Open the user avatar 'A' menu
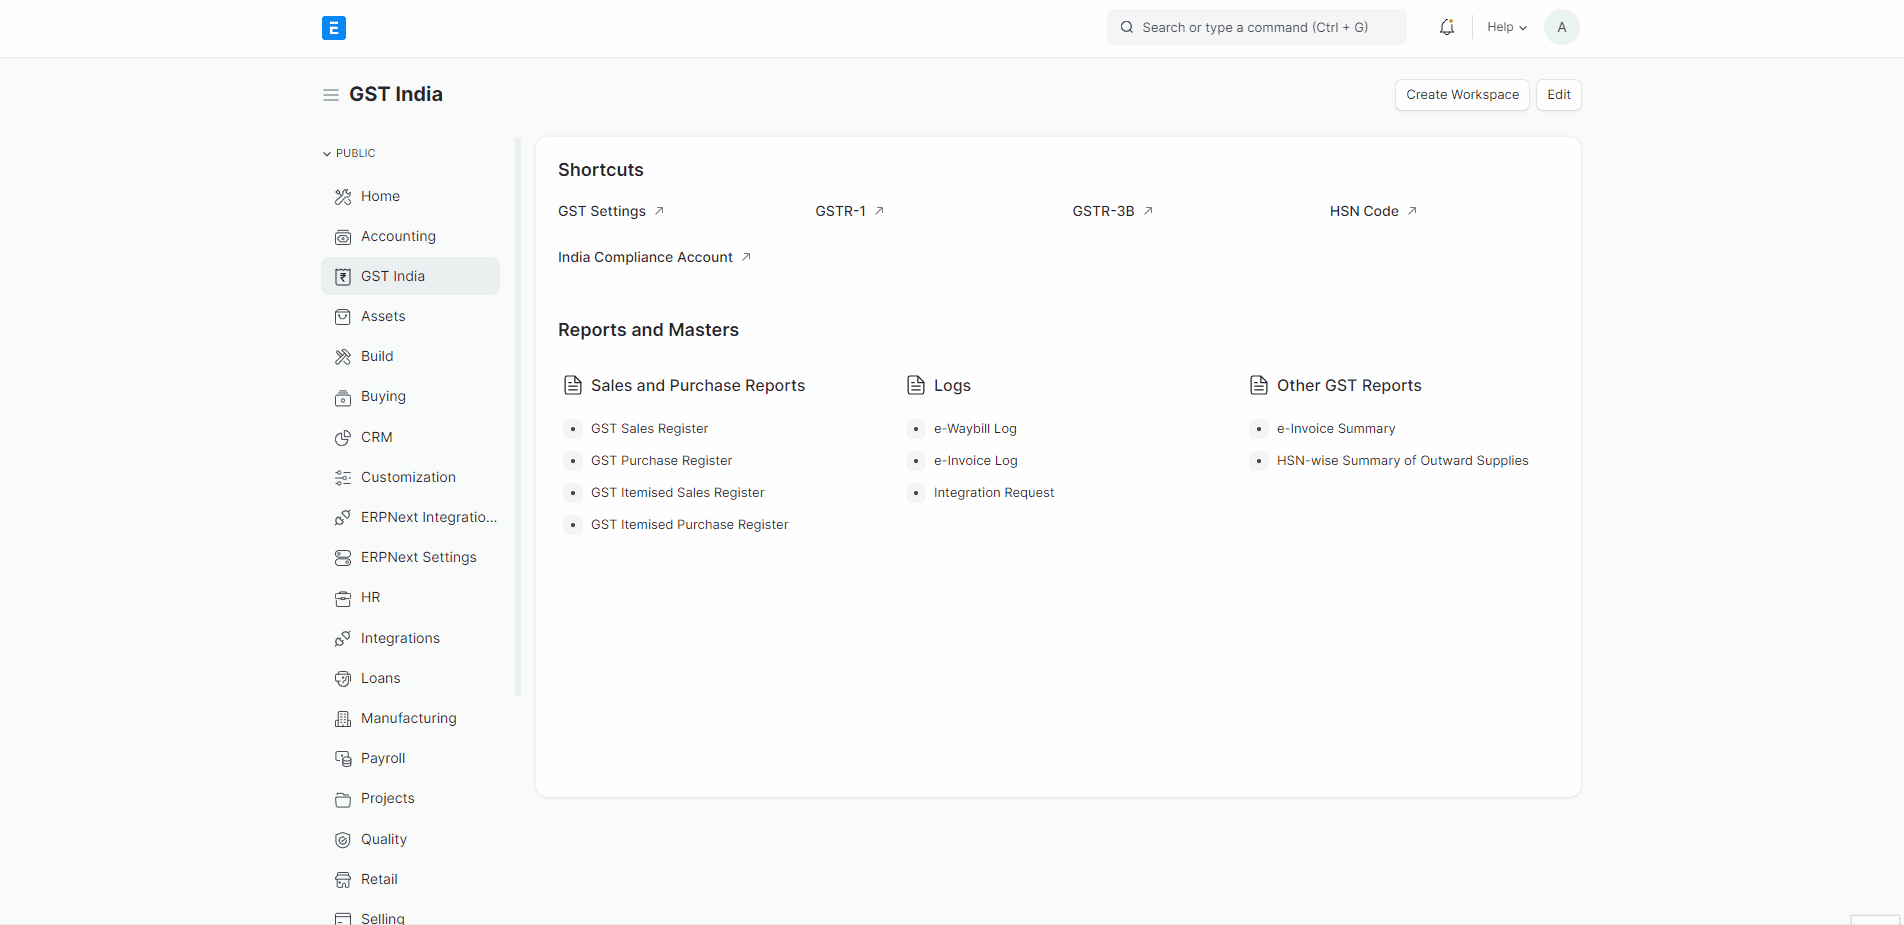 pyautogui.click(x=1561, y=27)
